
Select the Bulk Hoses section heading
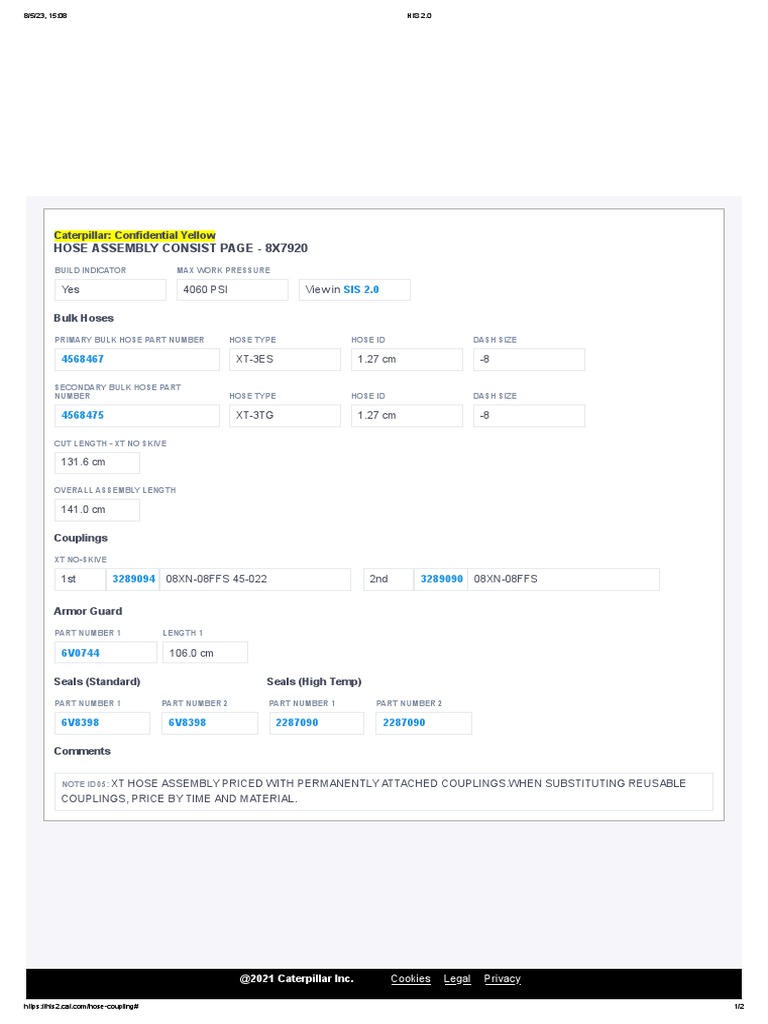tap(84, 318)
